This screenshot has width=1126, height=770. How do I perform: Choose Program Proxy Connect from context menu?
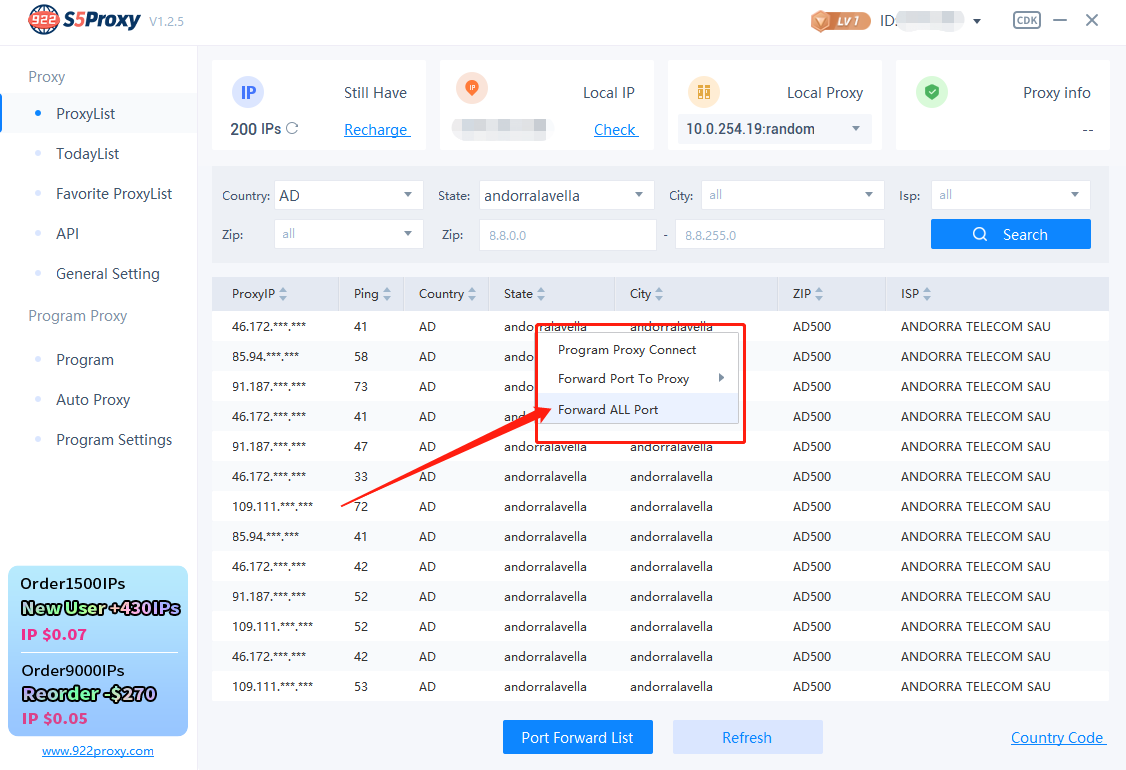pos(627,350)
